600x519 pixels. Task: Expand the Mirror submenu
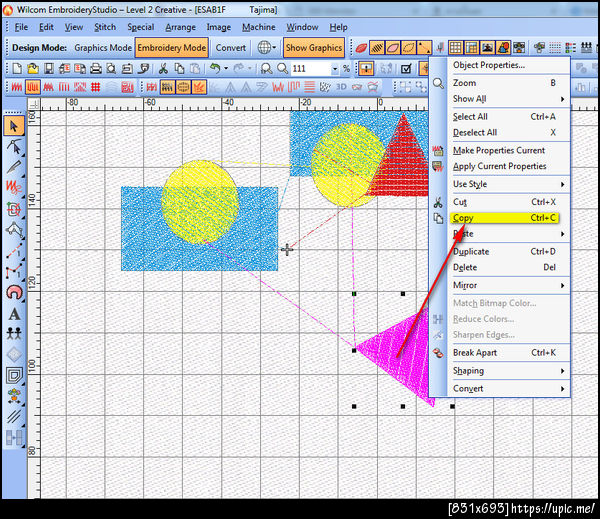[511, 286]
